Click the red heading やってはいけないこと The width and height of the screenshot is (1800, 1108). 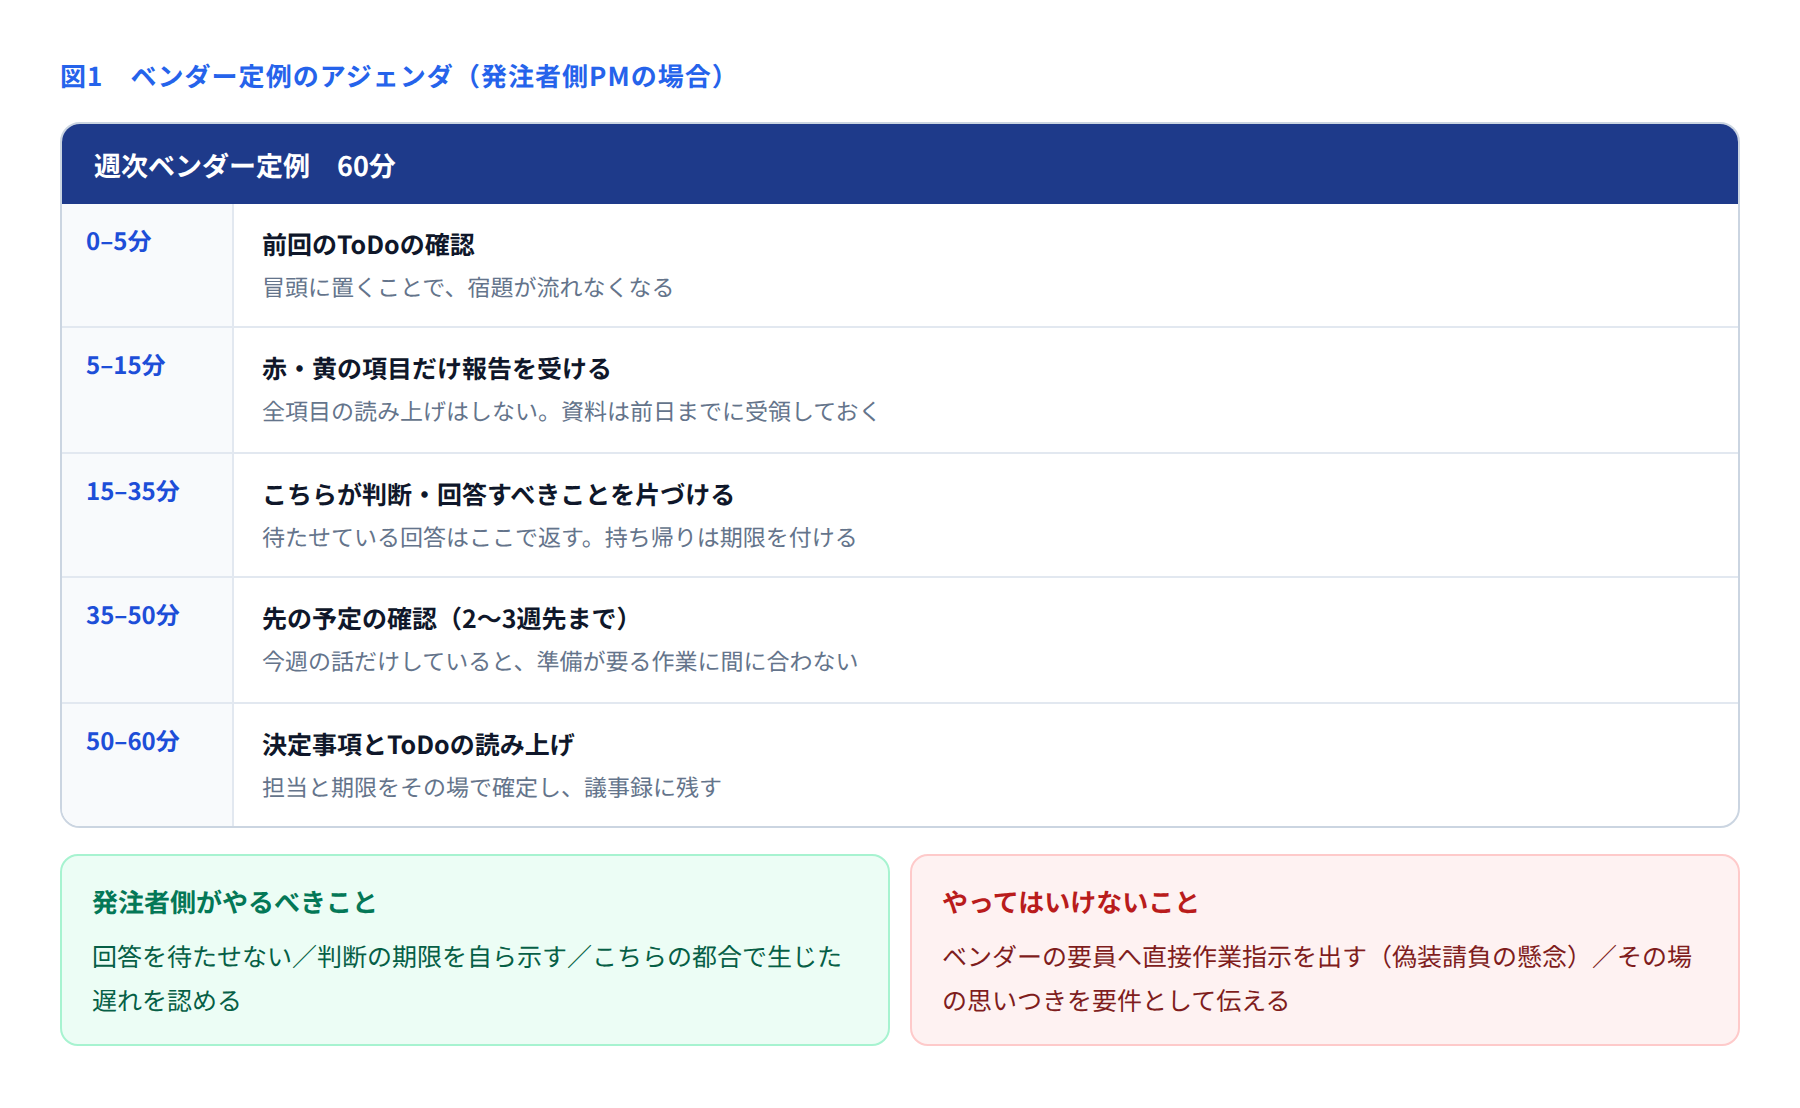(x=1070, y=903)
